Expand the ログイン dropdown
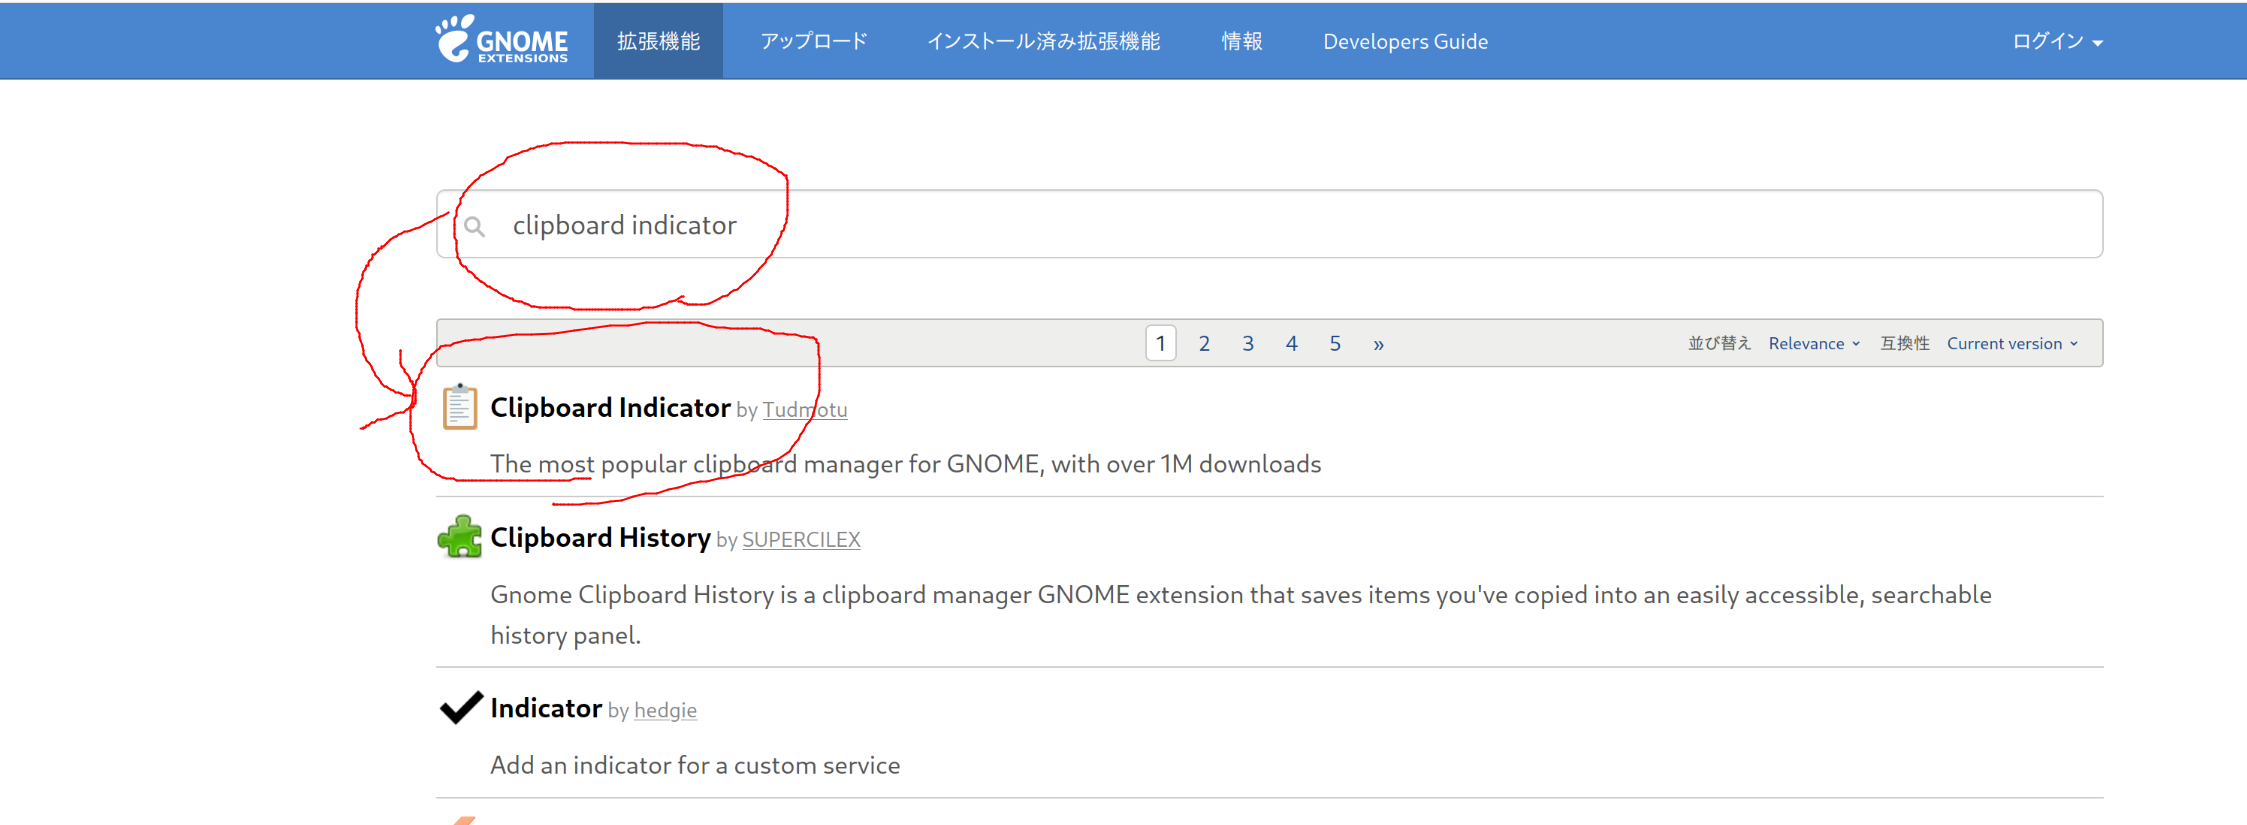This screenshot has height=825, width=2247. pyautogui.click(x=2057, y=41)
